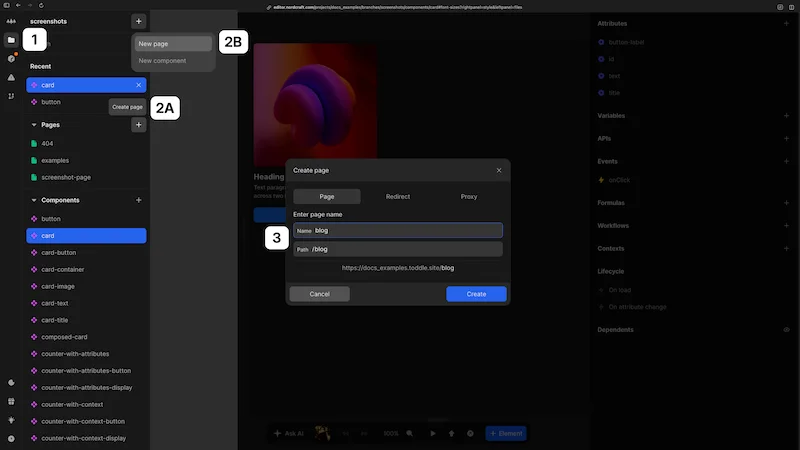800x450 pixels.
Task: Click the publish upload arrow in bottom toolbar
Action: (x=451, y=434)
